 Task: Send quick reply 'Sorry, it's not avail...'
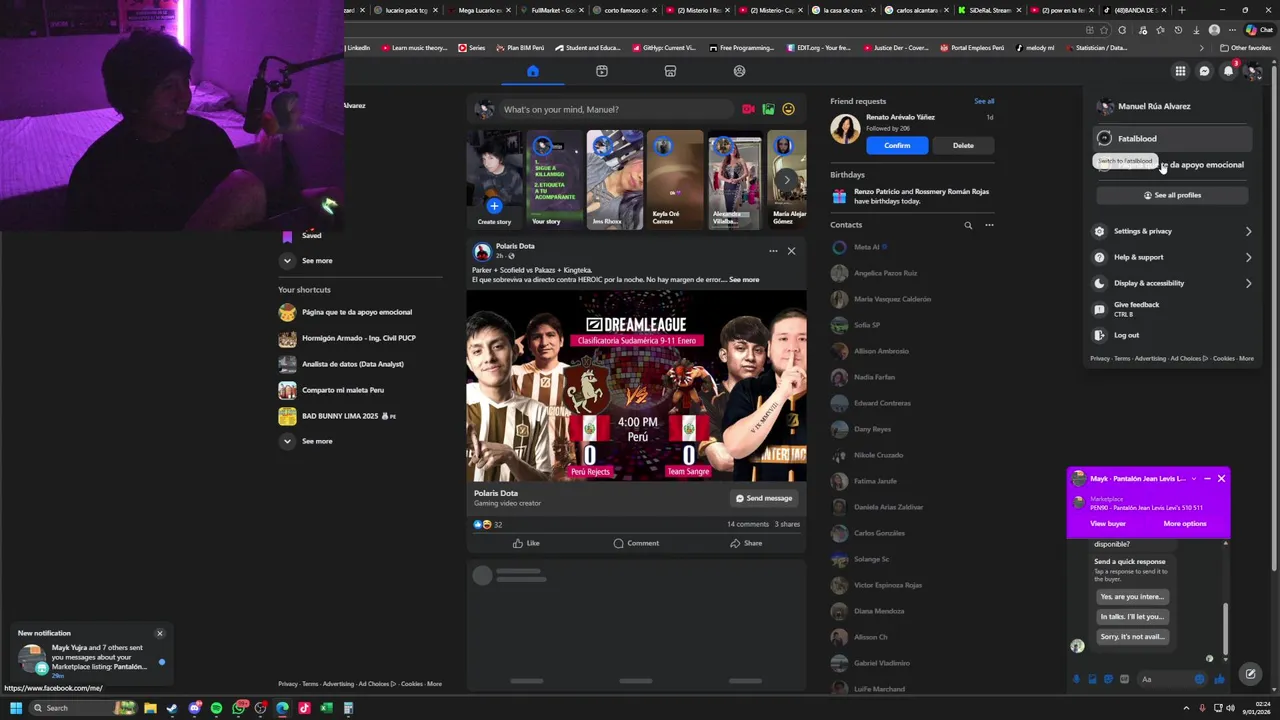click(1132, 637)
